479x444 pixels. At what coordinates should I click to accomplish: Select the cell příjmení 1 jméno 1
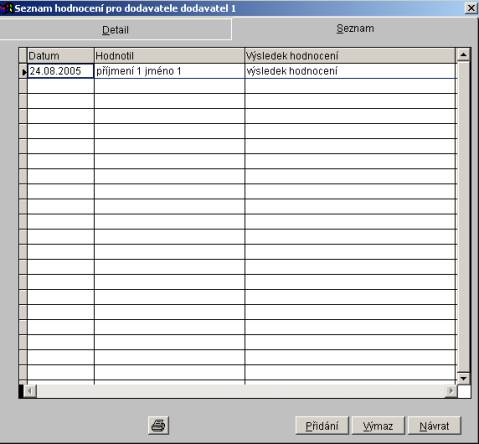[x=169, y=71]
